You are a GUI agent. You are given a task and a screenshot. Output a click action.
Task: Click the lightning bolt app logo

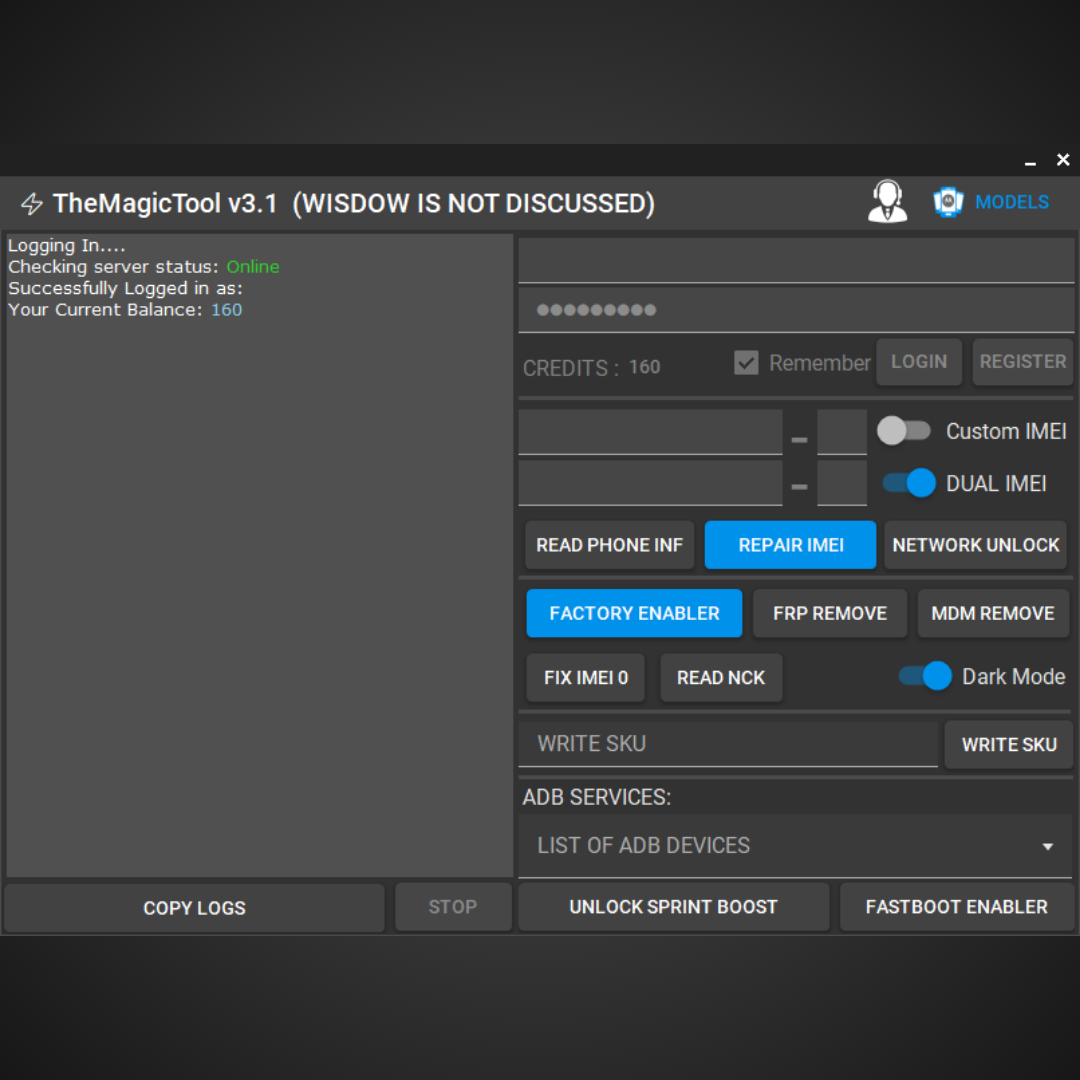point(32,204)
